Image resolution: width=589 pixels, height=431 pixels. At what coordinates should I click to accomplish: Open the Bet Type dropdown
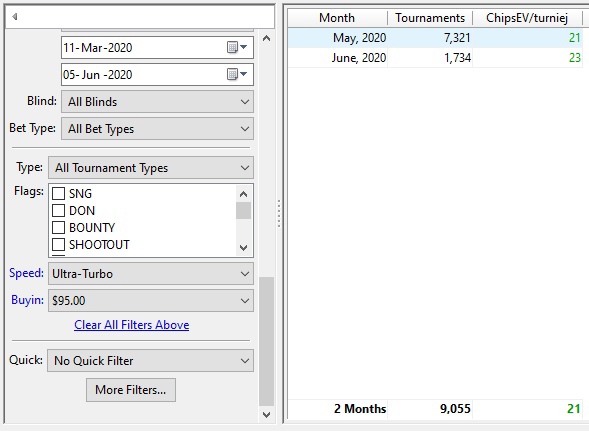click(x=157, y=129)
